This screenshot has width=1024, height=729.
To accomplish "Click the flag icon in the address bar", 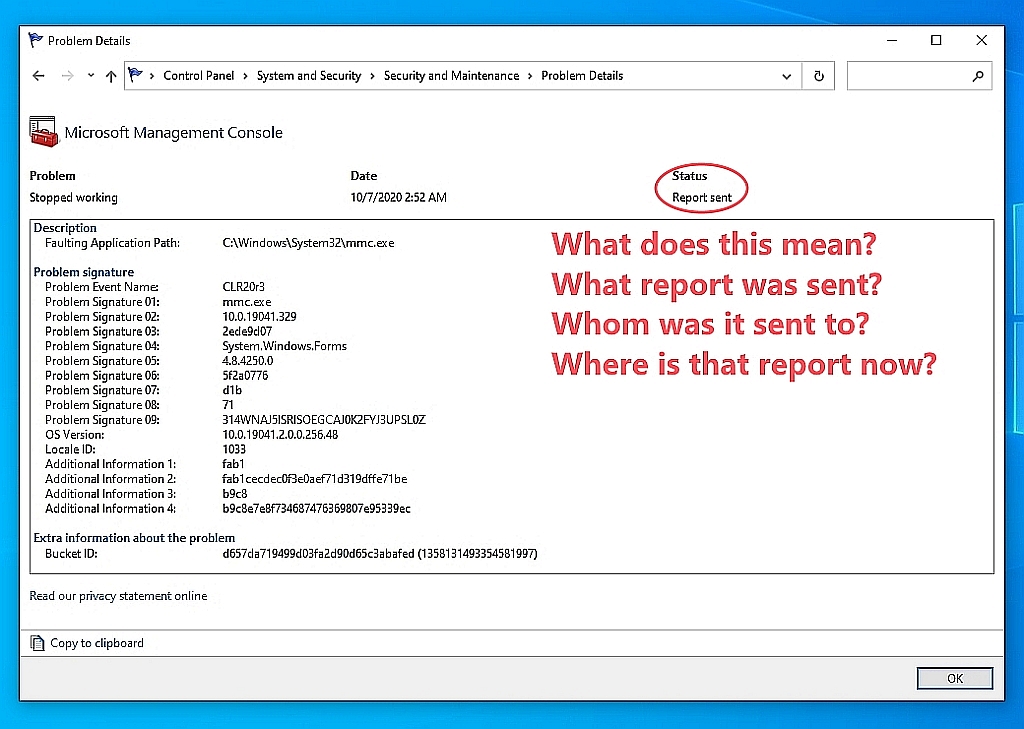I will 135,75.
